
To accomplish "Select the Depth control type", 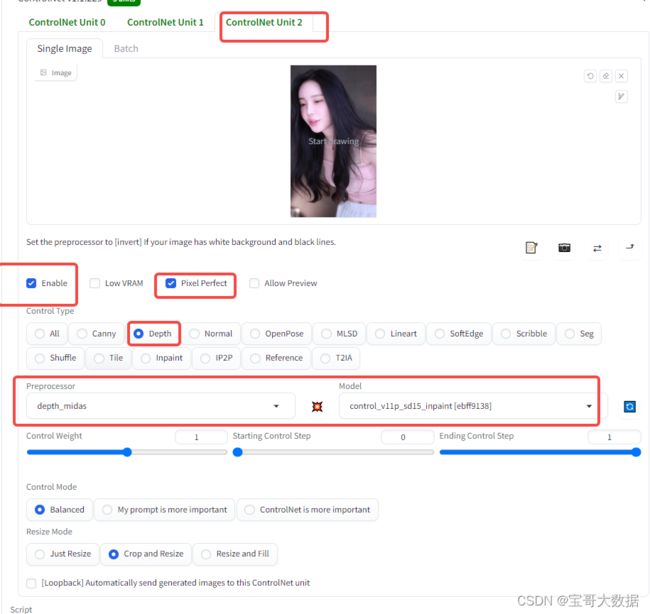I will [154, 334].
